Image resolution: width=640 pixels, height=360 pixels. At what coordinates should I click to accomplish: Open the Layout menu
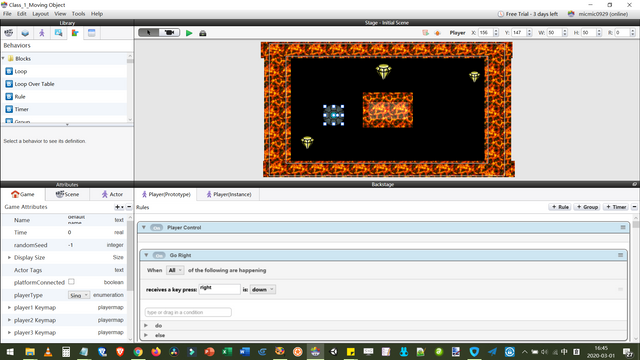click(40, 14)
